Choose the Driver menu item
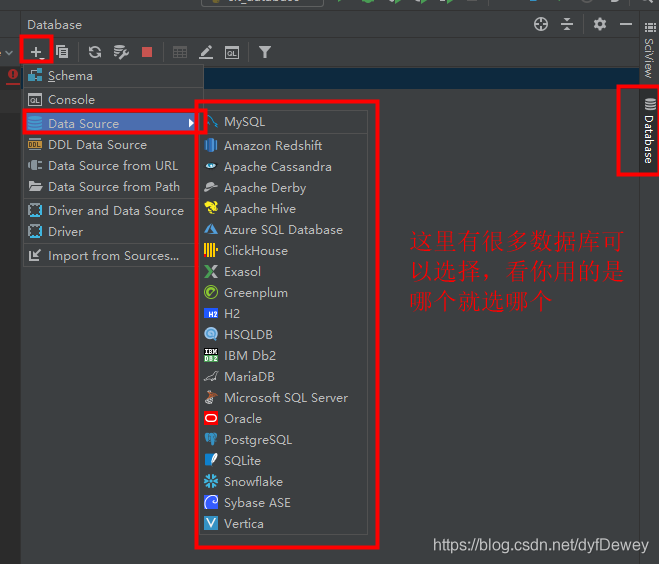Image resolution: width=659 pixels, height=564 pixels. [x=111, y=232]
